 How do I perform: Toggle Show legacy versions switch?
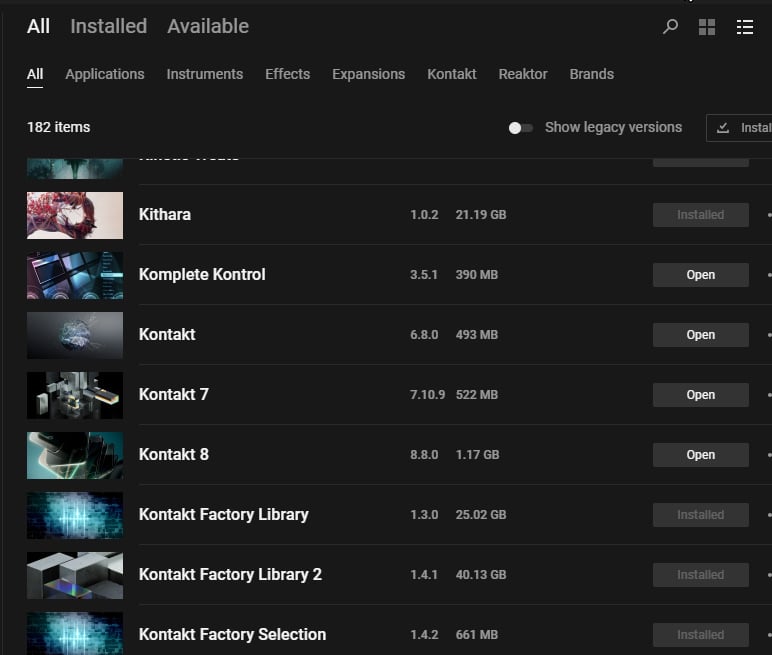(520, 128)
